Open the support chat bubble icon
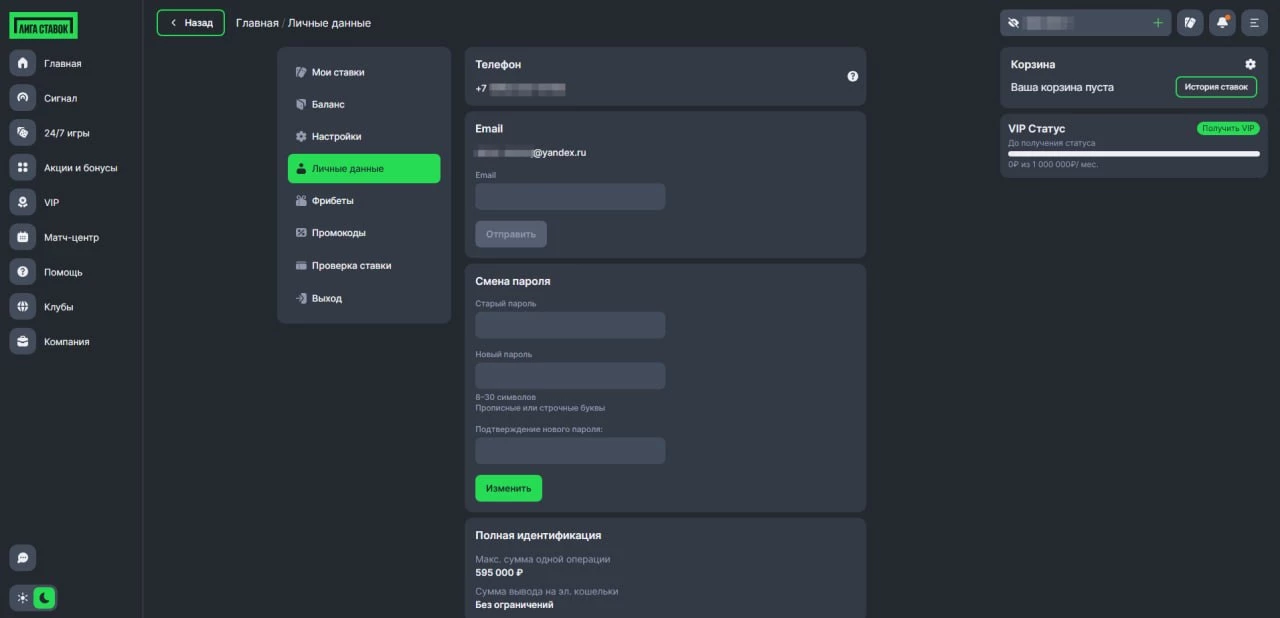The image size is (1280, 618). coord(22,558)
